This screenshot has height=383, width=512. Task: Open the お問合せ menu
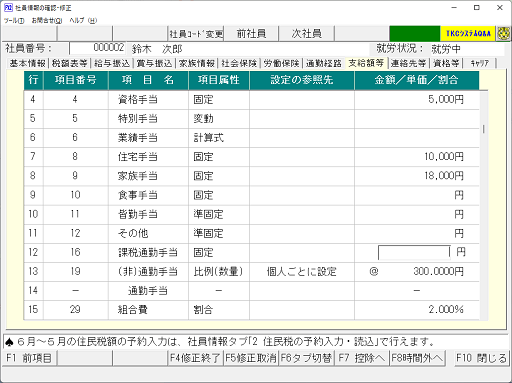[47, 20]
